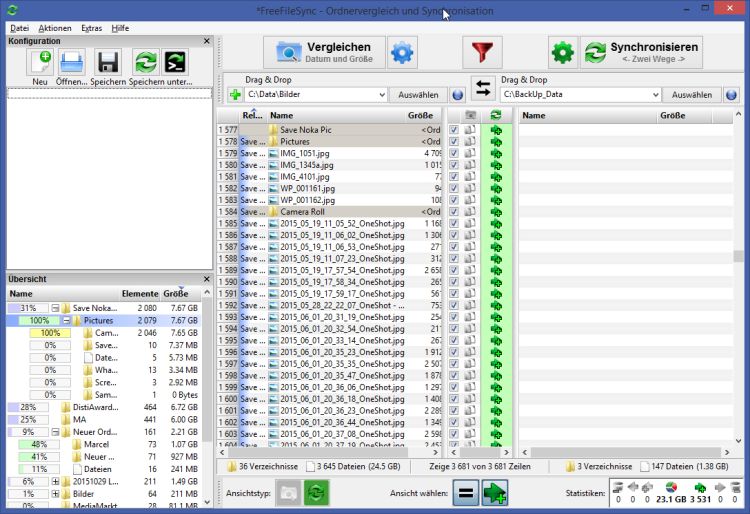Switch to sync action view type icon
This screenshot has width=750, height=514.
tap(316, 493)
